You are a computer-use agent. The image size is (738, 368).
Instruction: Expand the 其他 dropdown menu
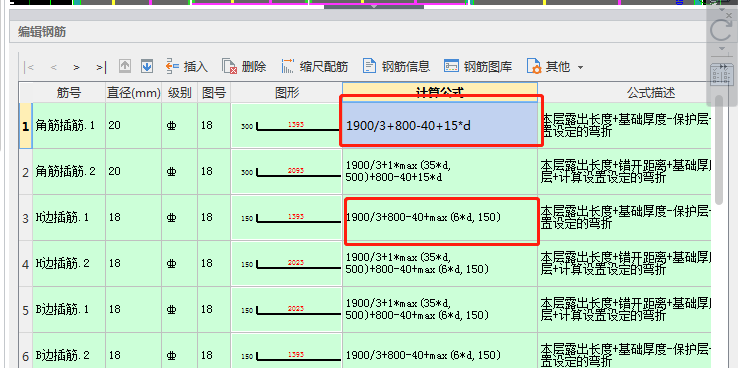tap(555, 67)
